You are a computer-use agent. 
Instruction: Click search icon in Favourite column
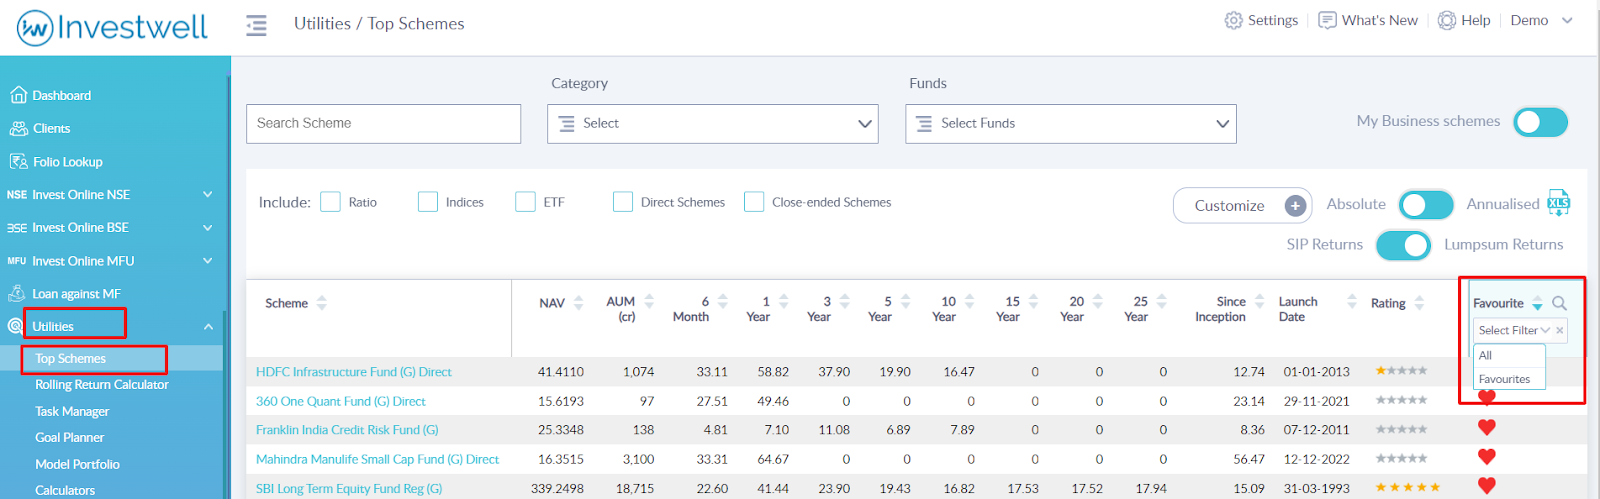point(1559,303)
